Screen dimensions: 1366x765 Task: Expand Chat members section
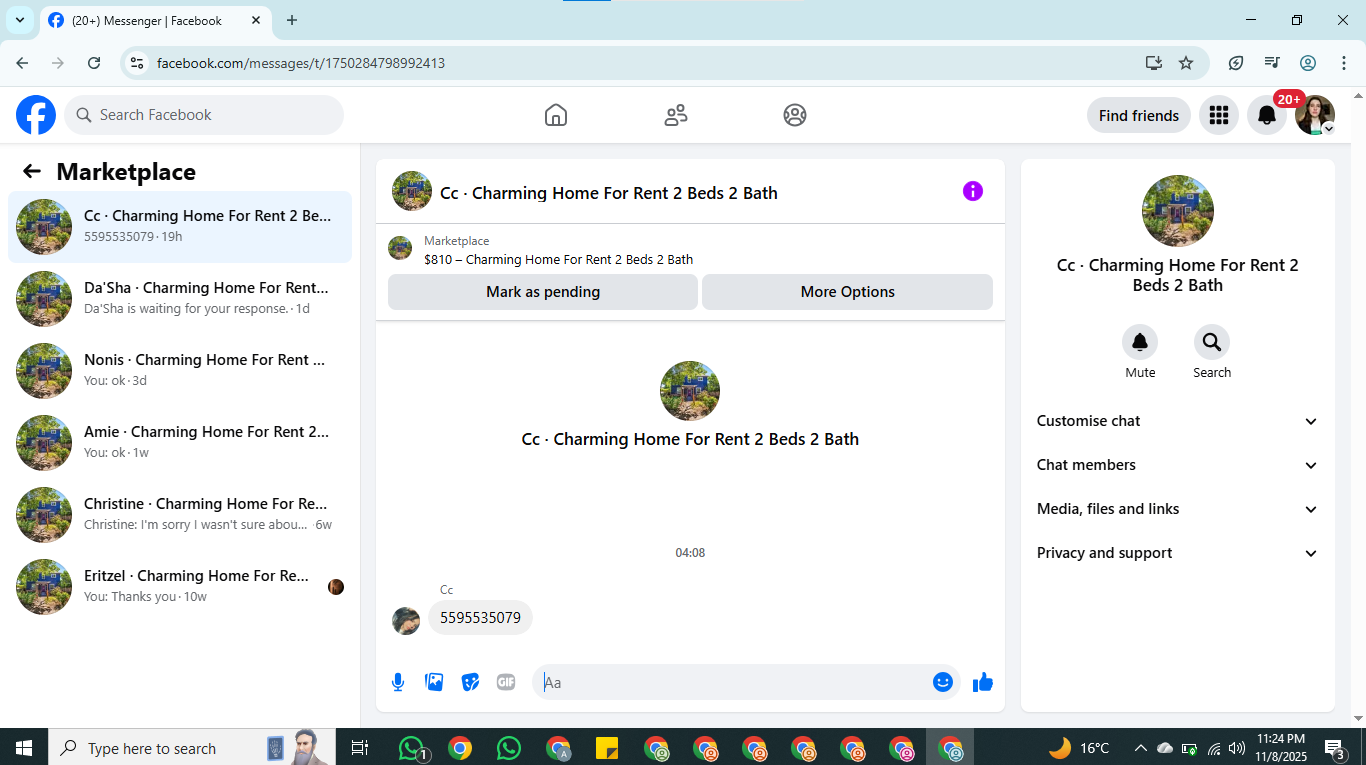click(1178, 465)
